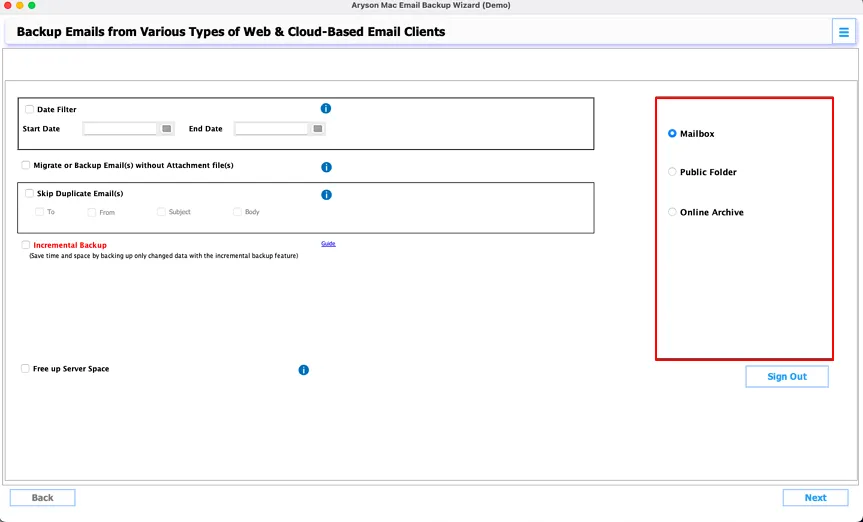863x522 pixels.
Task: Focus the Start Date input field
Action: (121, 129)
